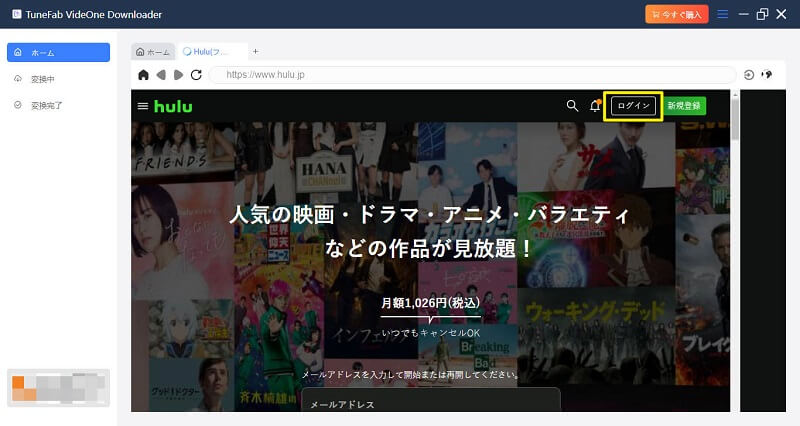
Task: Go back with the left arrow icon
Action: [161, 75]
